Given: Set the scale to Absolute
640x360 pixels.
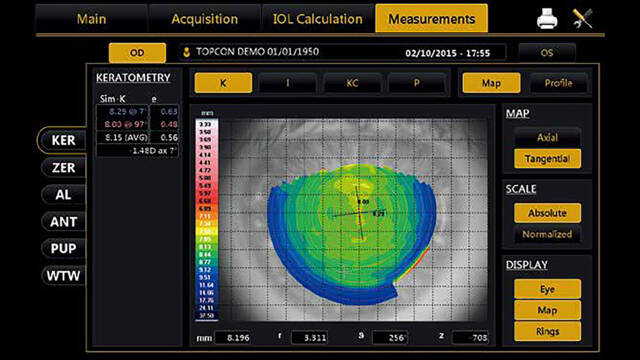Looking at the screenshot, I should click(x=547, y=213).
